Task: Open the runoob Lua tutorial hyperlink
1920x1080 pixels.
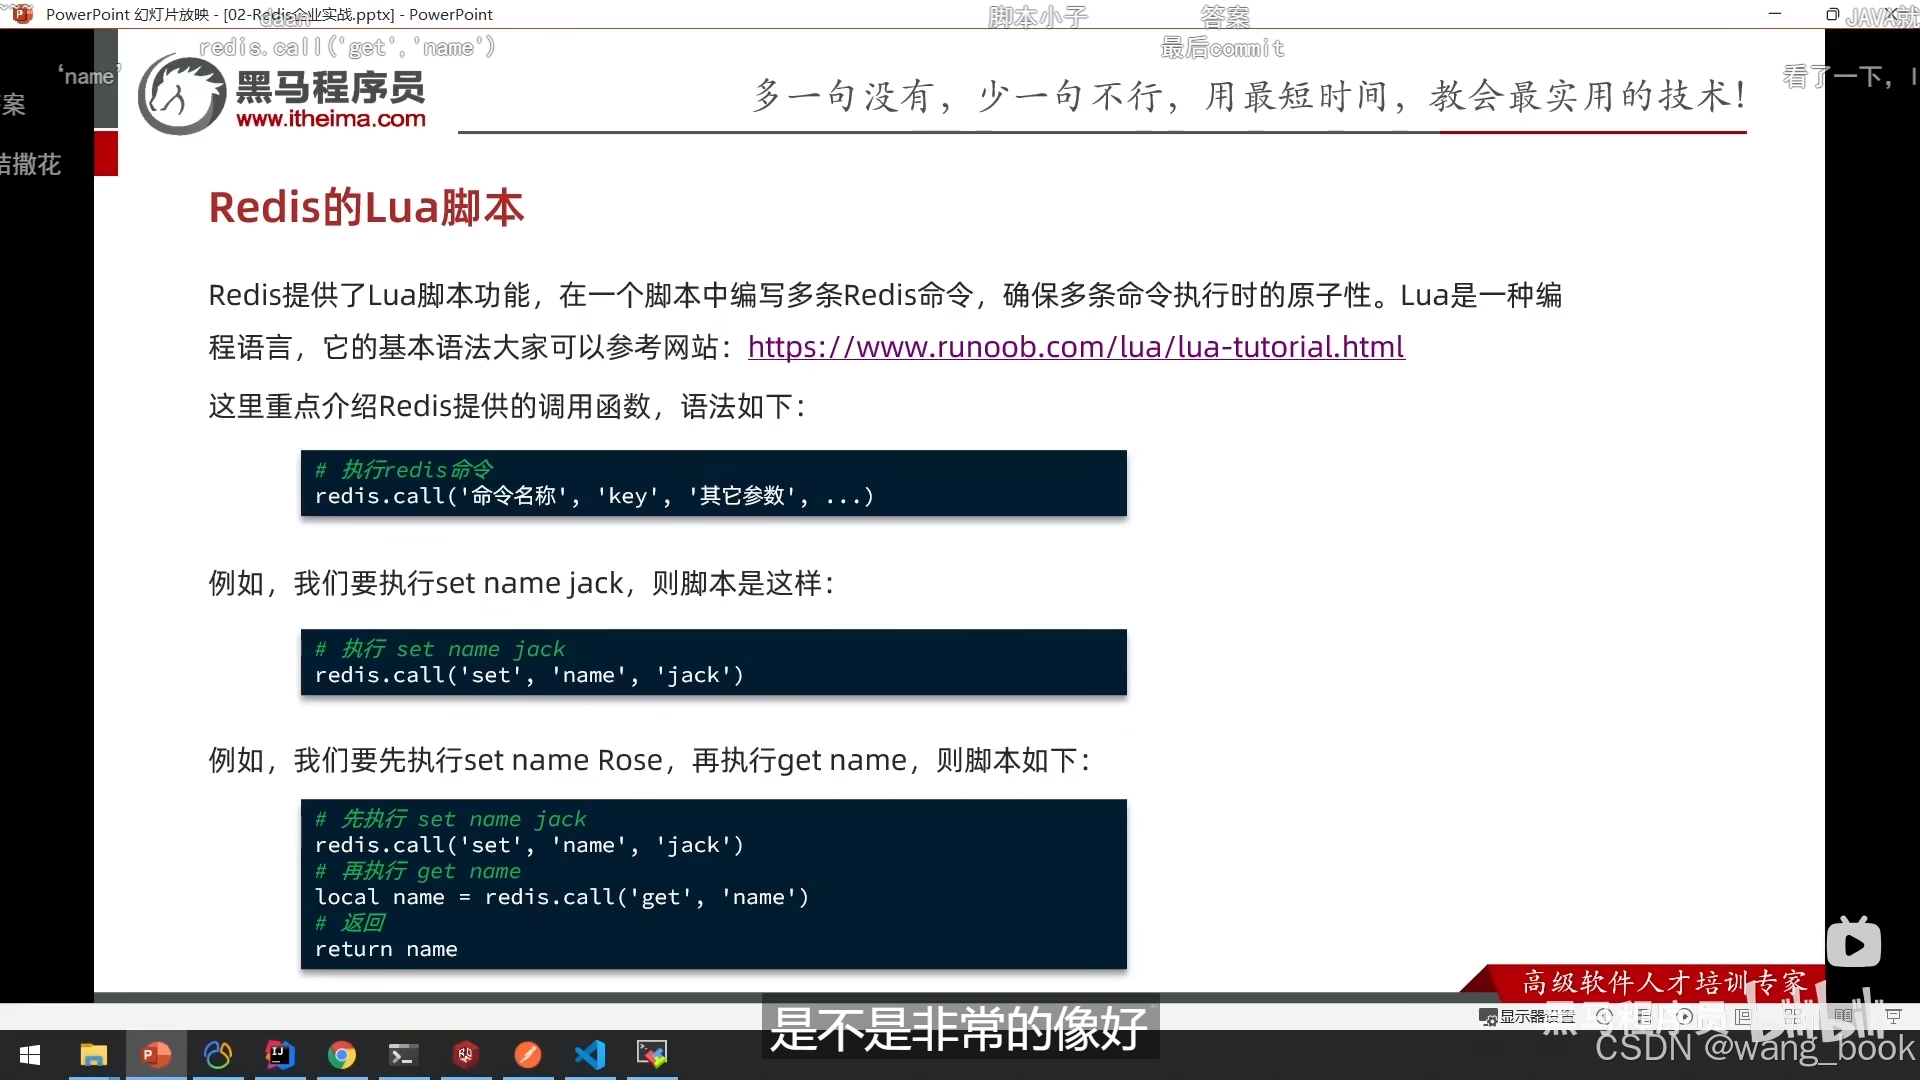Action: click(1076, 347)
